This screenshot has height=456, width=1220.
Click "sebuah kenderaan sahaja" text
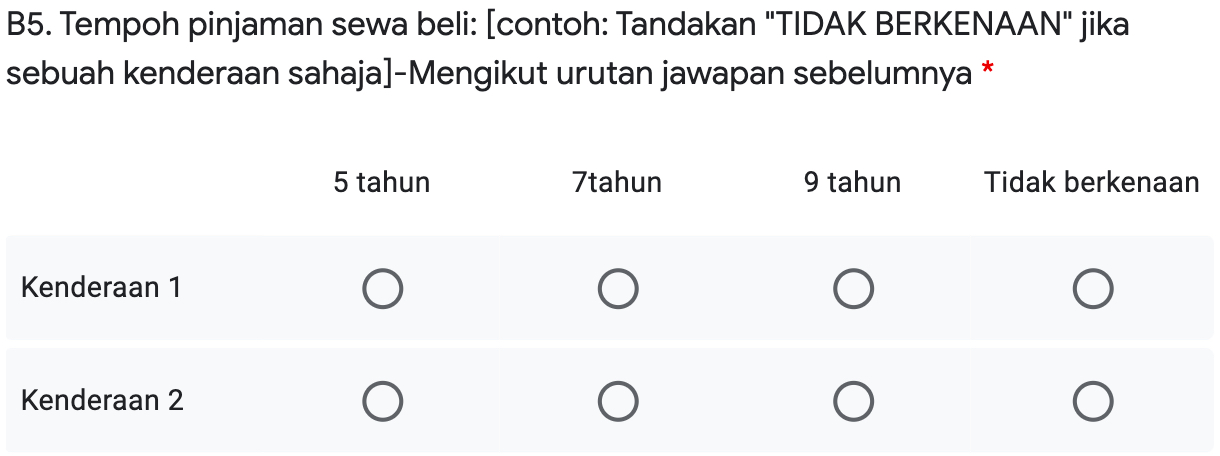(x=194, y=74)
